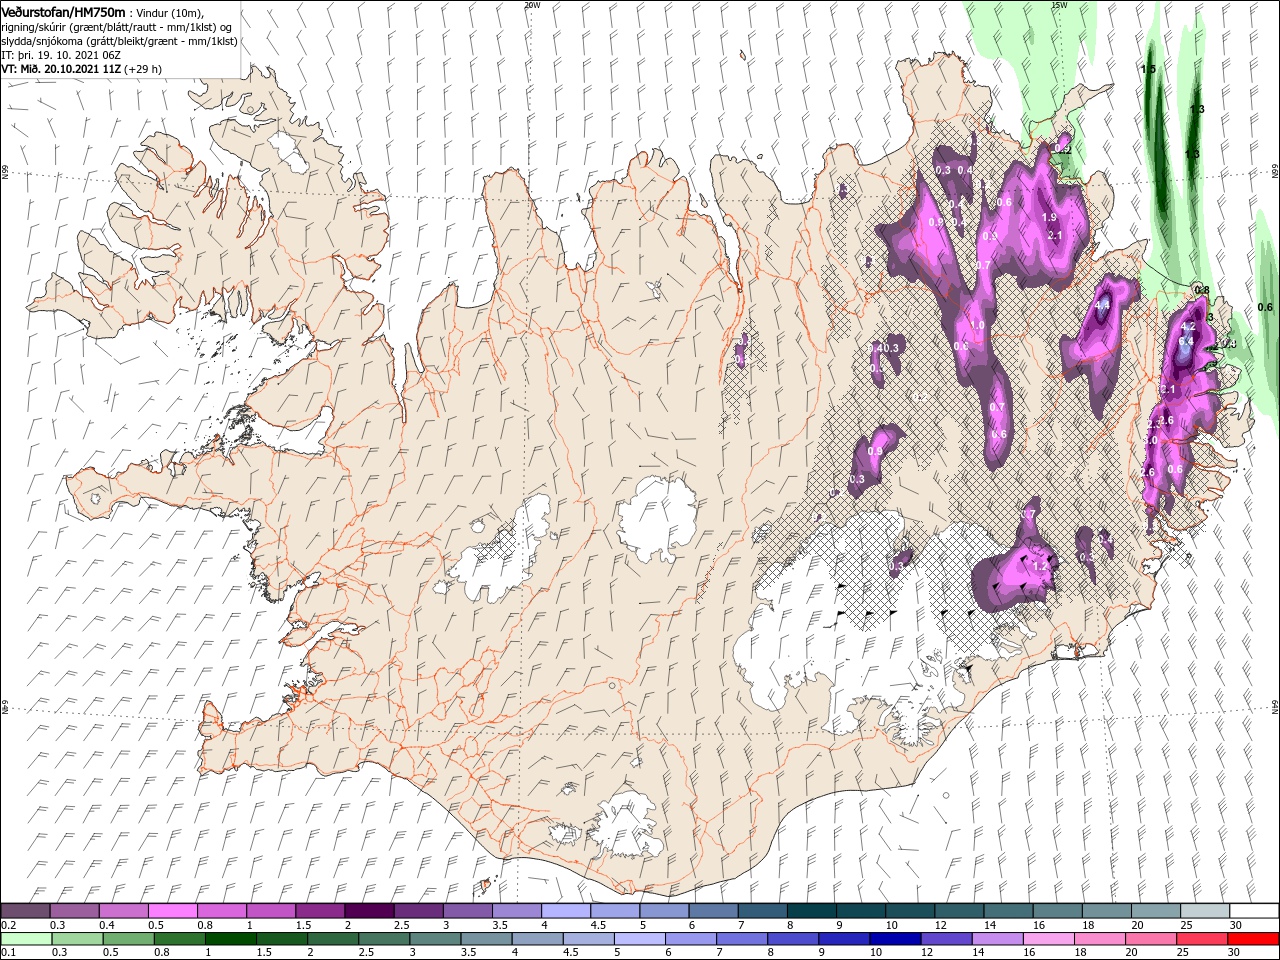The height and width of the screenshot is (960, 1280).
Task: Click the '1.5' rain value over the sea
Action: click(1148, 69)
